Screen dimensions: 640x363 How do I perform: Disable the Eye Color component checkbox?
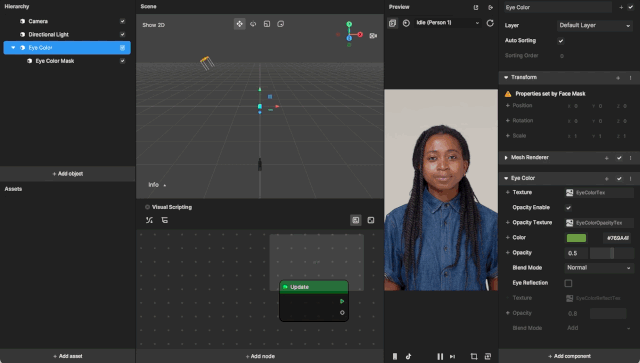(x=619, y=178)
